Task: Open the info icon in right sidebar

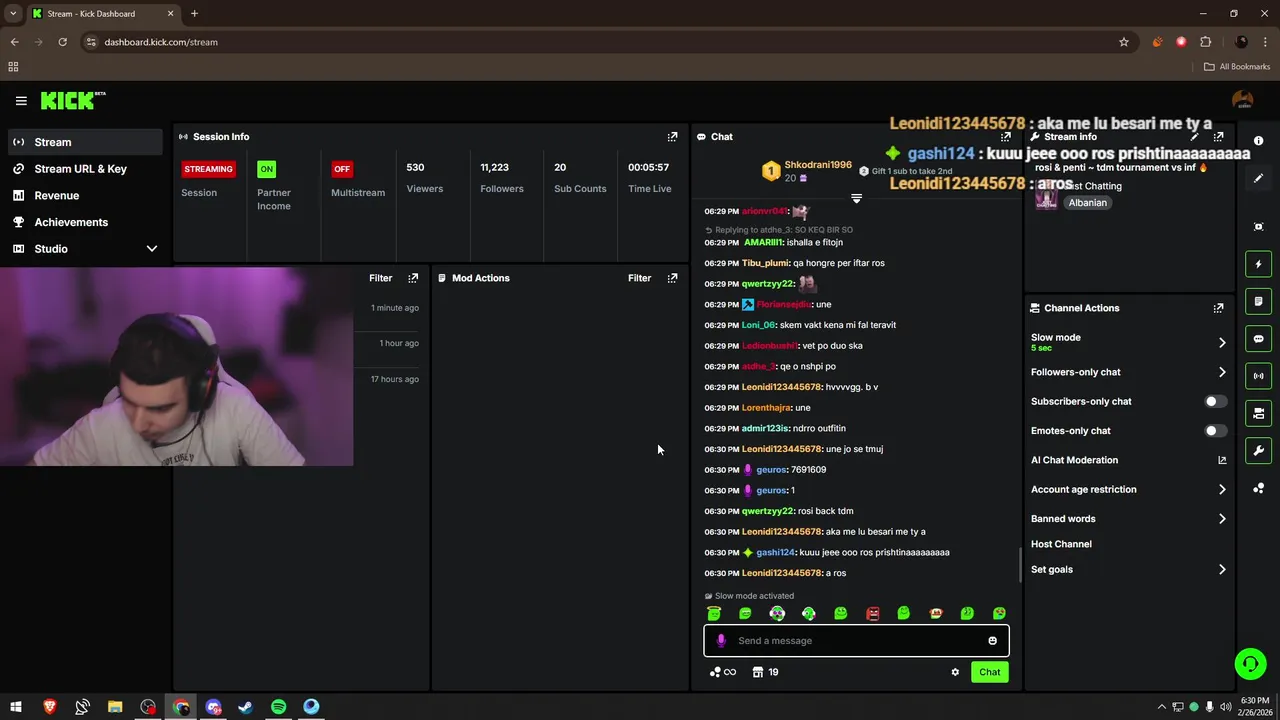Action: click(x=1259, y=141)
